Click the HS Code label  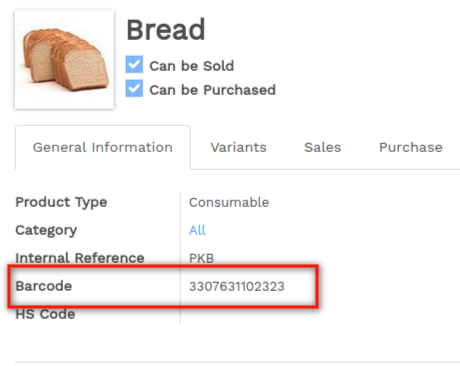45,314
